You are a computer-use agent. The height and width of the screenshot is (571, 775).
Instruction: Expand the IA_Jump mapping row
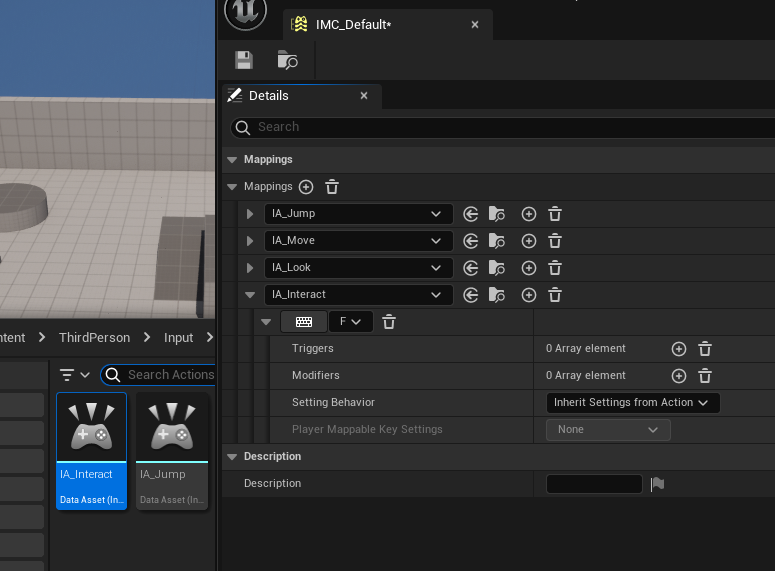click(x=250, y=214)
